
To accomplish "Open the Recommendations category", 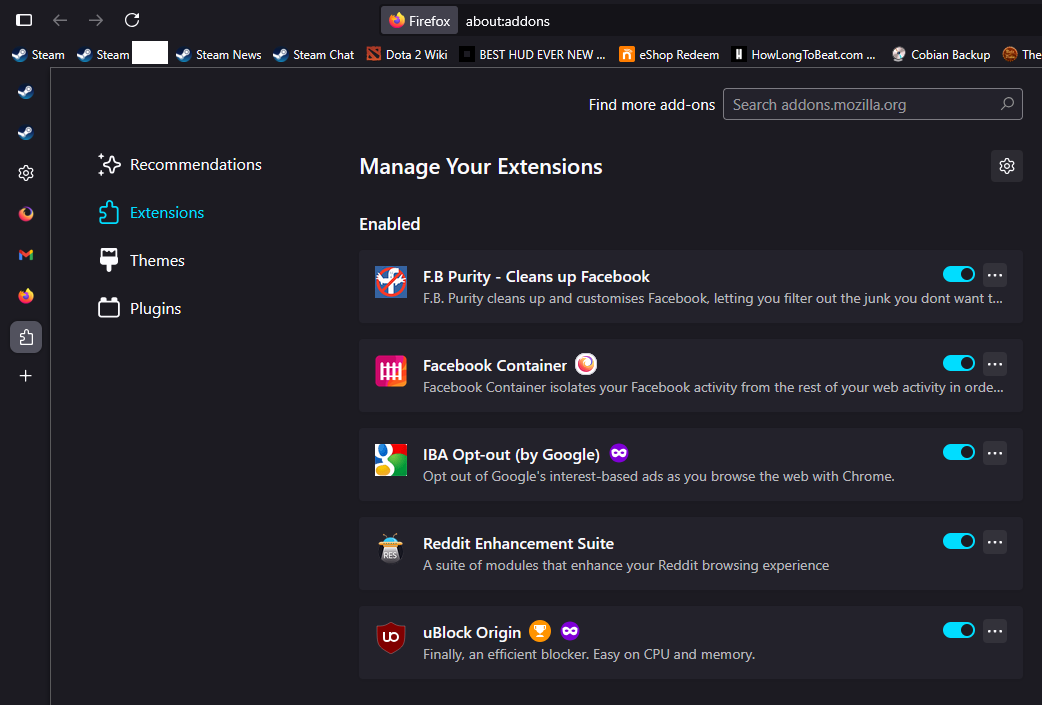I will pyautogui.click(x=179, y=164).
